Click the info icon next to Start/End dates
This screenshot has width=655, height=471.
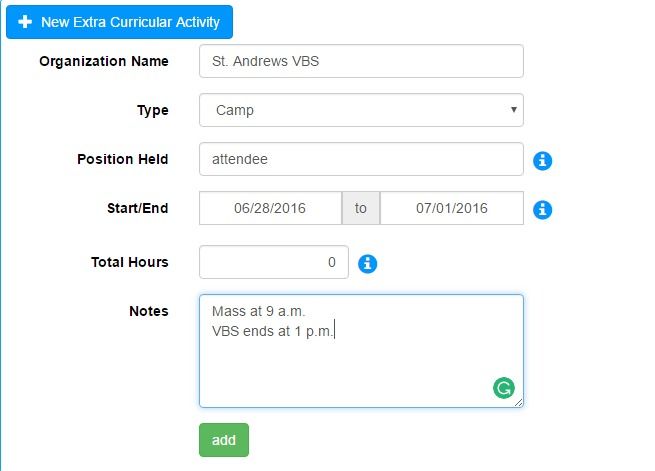click(542, 209)
